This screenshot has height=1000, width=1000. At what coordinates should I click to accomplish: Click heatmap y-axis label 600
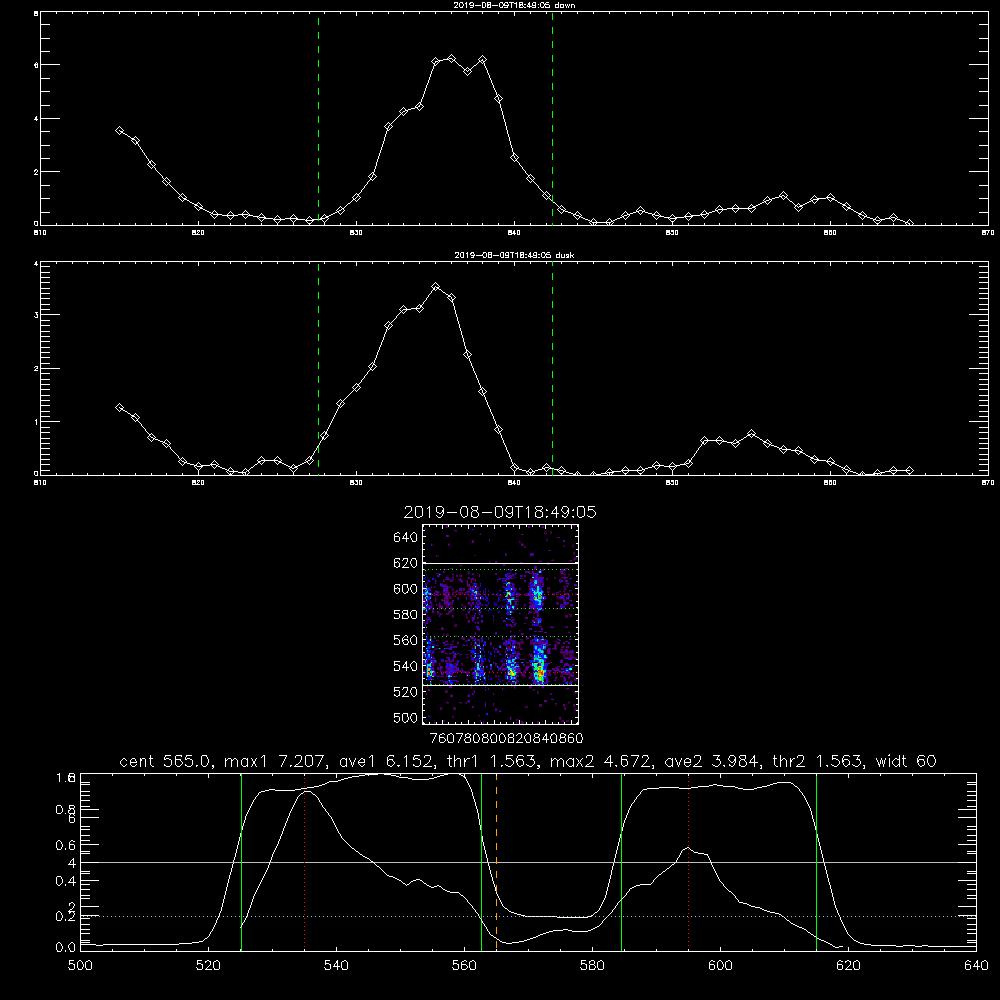(x=406, y=589)
